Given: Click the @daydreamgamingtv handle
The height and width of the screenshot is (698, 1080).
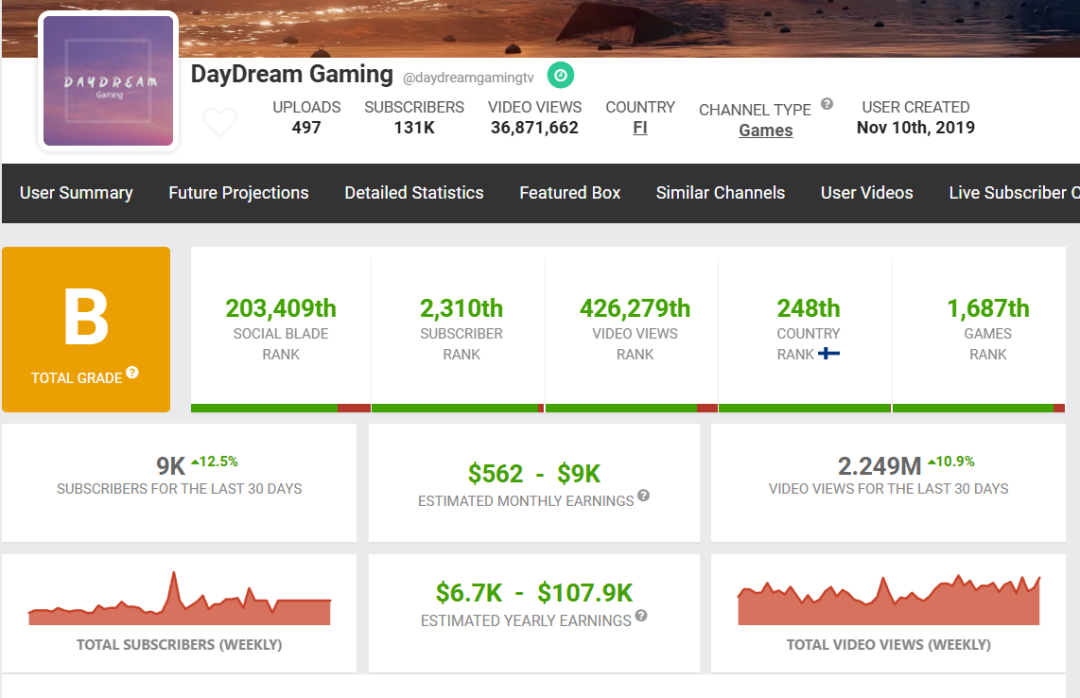Looking at the screenshot, I should coord(468,78).
